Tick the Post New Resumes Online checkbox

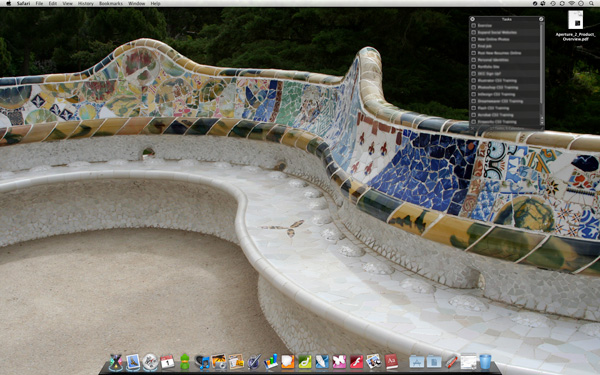pyautogui.click(x=473, y=53)
